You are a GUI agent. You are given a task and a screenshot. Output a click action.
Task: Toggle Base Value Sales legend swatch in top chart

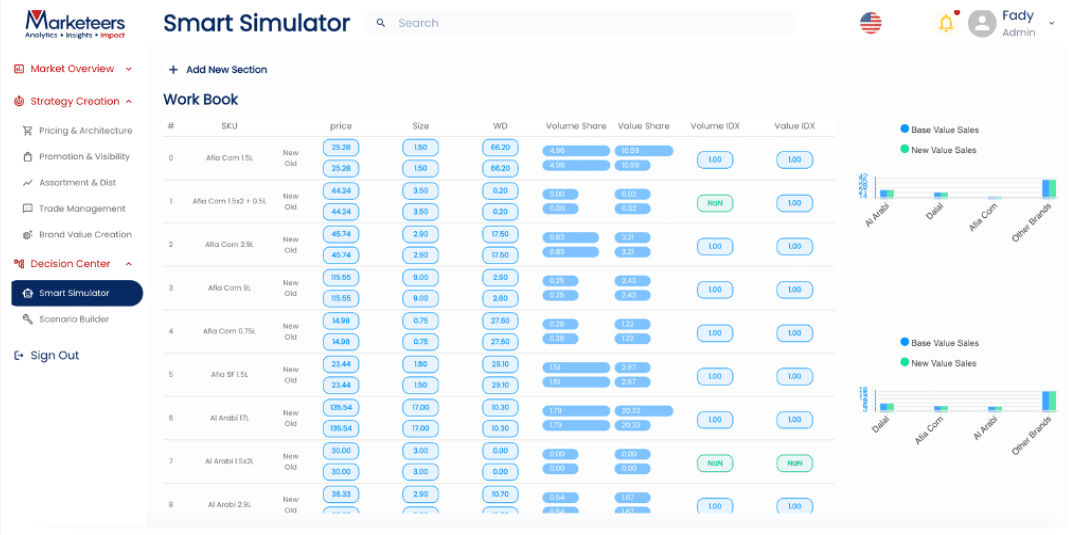pos(904,129)
